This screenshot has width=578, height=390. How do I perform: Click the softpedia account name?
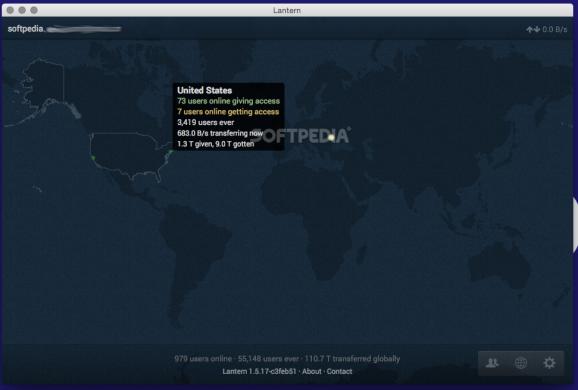pos(25,28)
